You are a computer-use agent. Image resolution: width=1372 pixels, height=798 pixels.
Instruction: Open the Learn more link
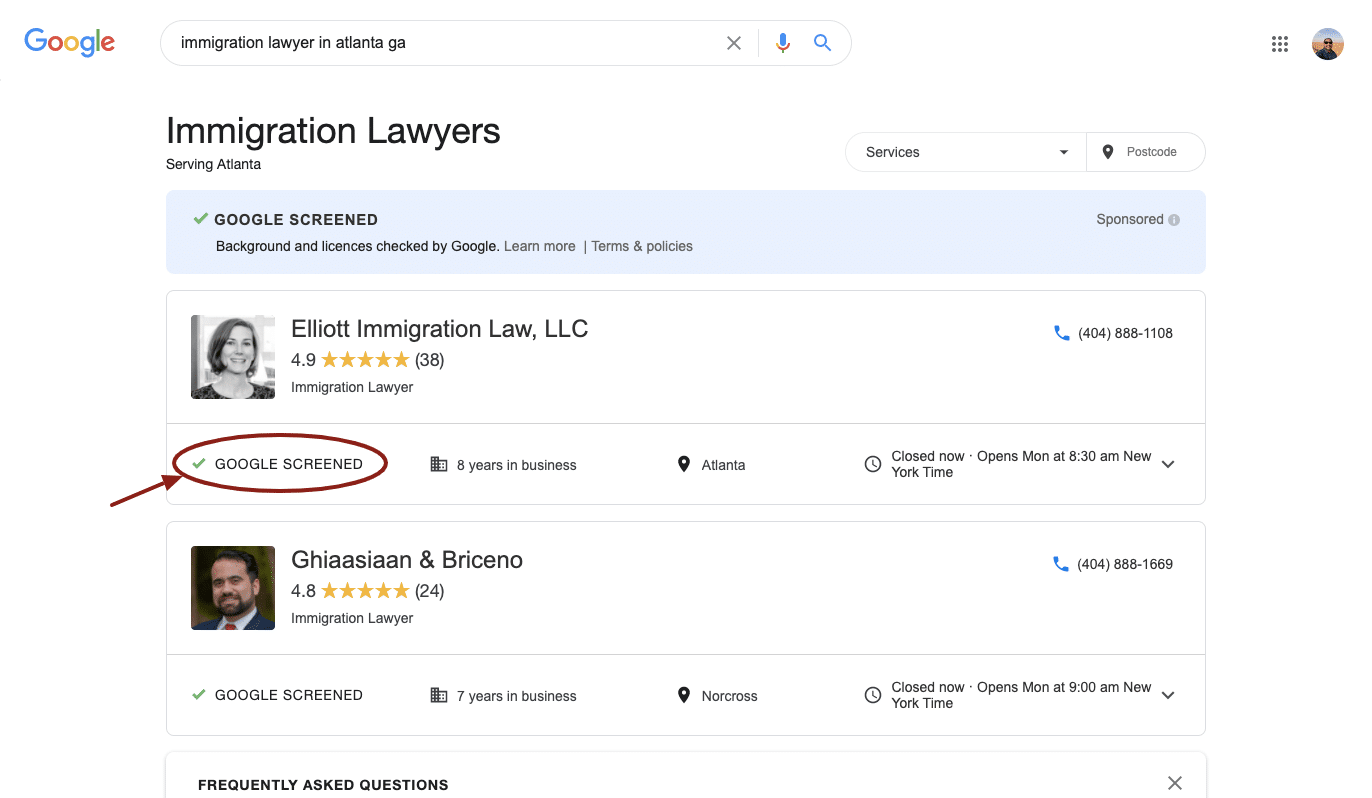coord(539,246)
